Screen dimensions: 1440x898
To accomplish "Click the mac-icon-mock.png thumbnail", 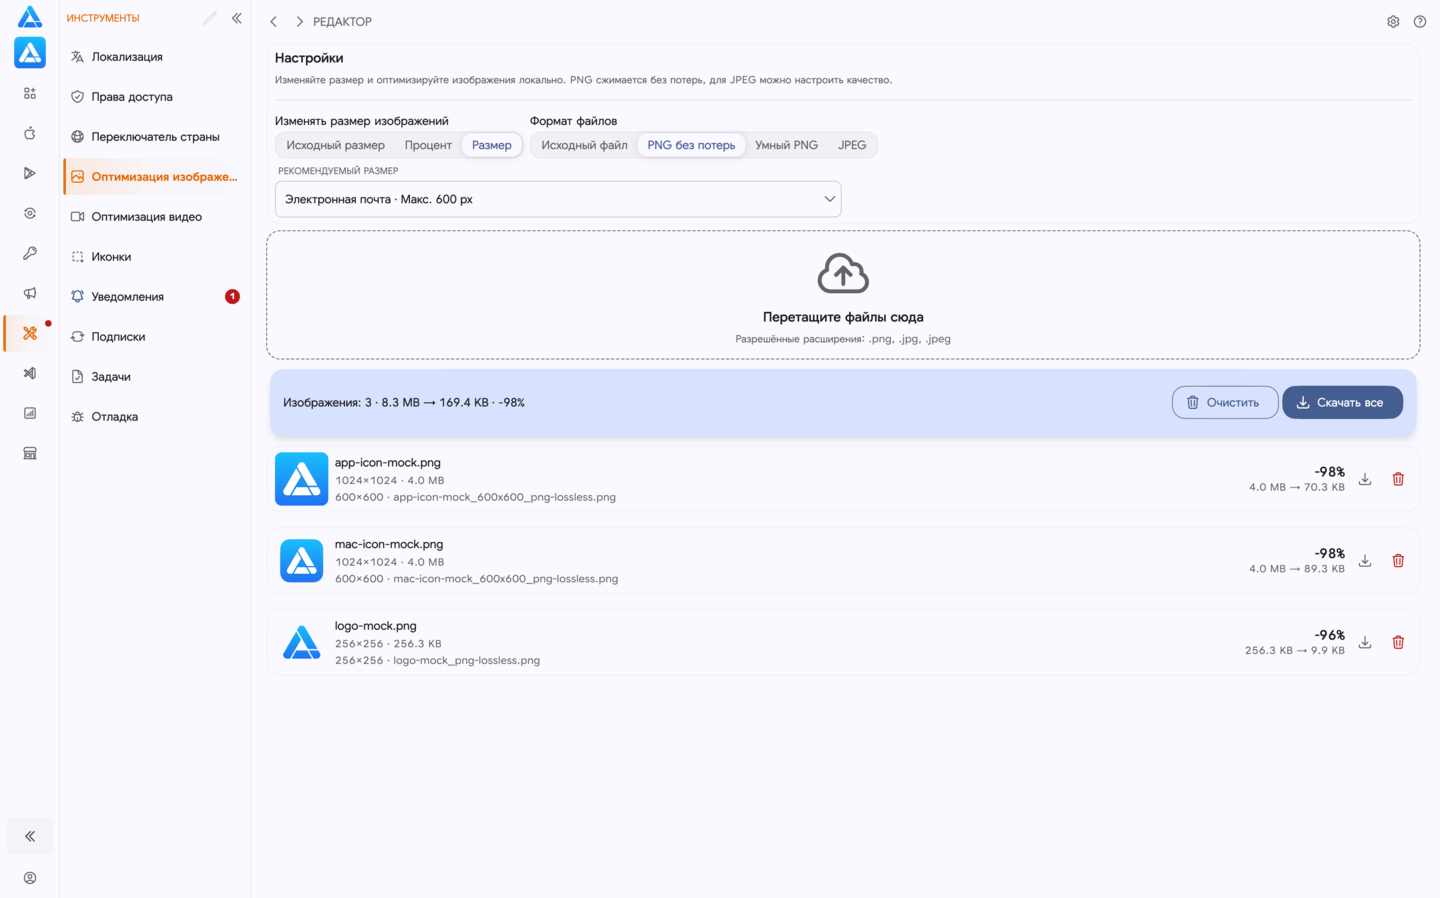I will click(x=301, y=561).
